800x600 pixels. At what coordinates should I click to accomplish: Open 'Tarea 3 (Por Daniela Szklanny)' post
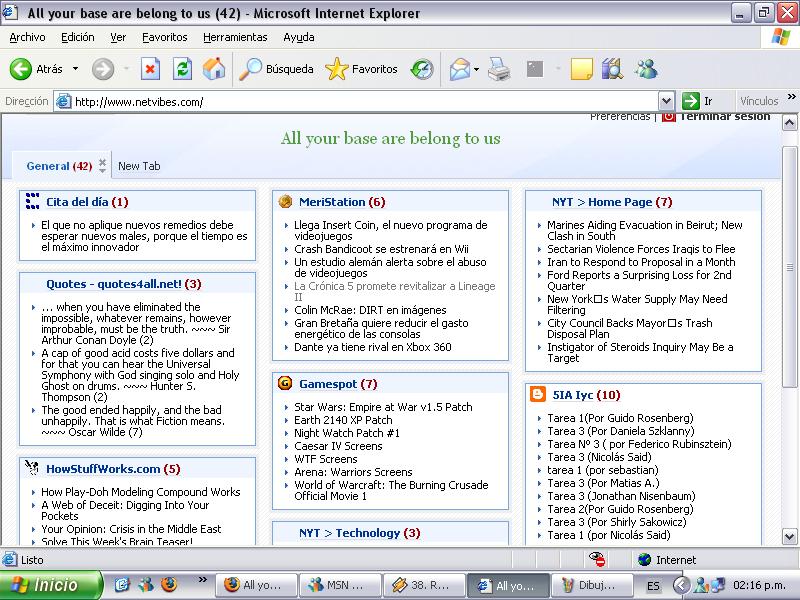click(620, 431)
